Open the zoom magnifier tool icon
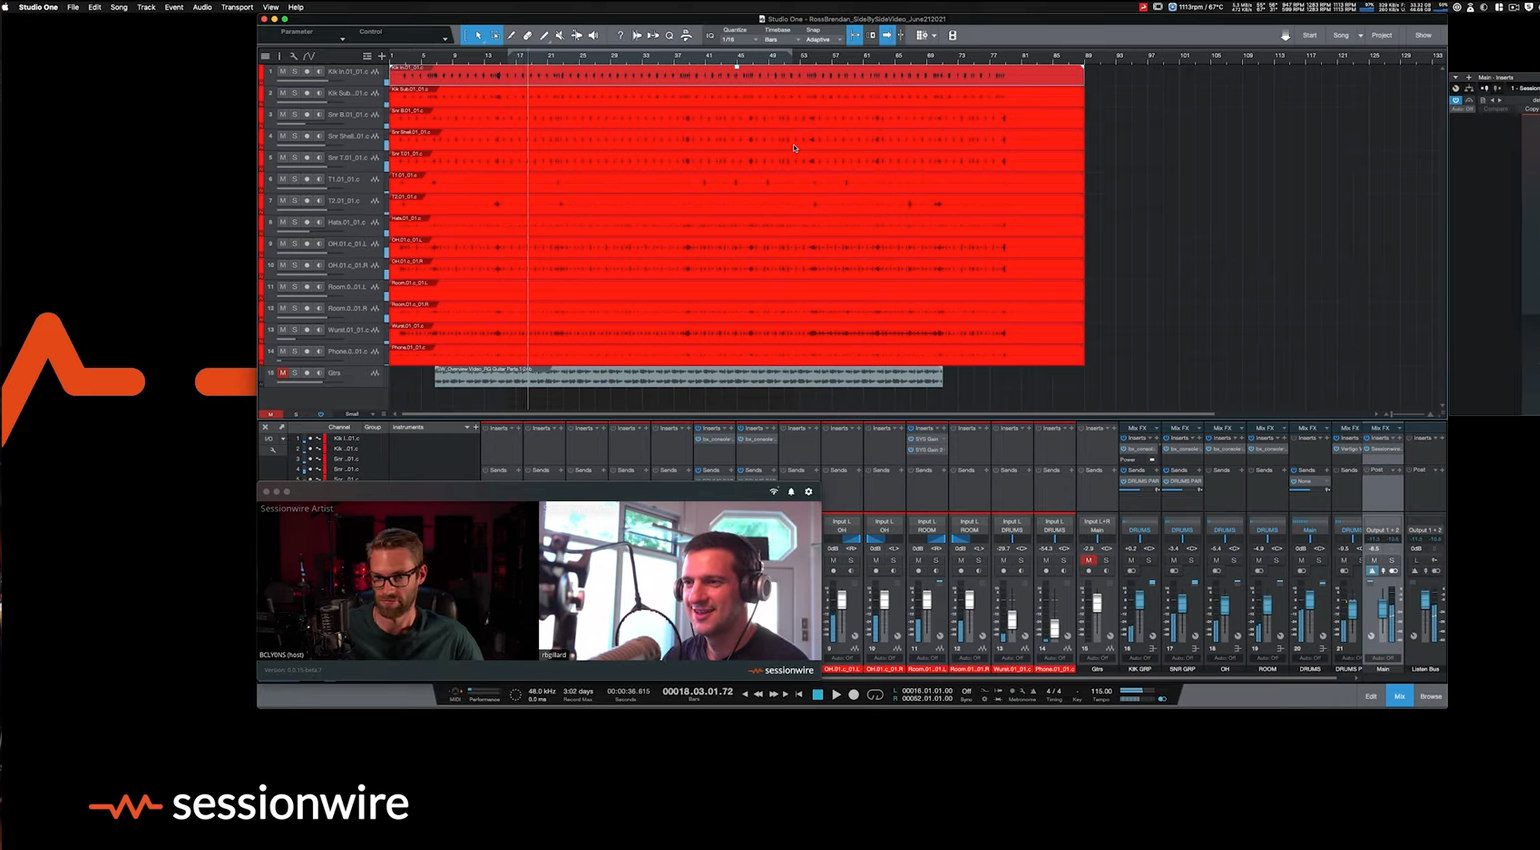The width and height of the screenshot is (1540, 850). click(670, 35)
